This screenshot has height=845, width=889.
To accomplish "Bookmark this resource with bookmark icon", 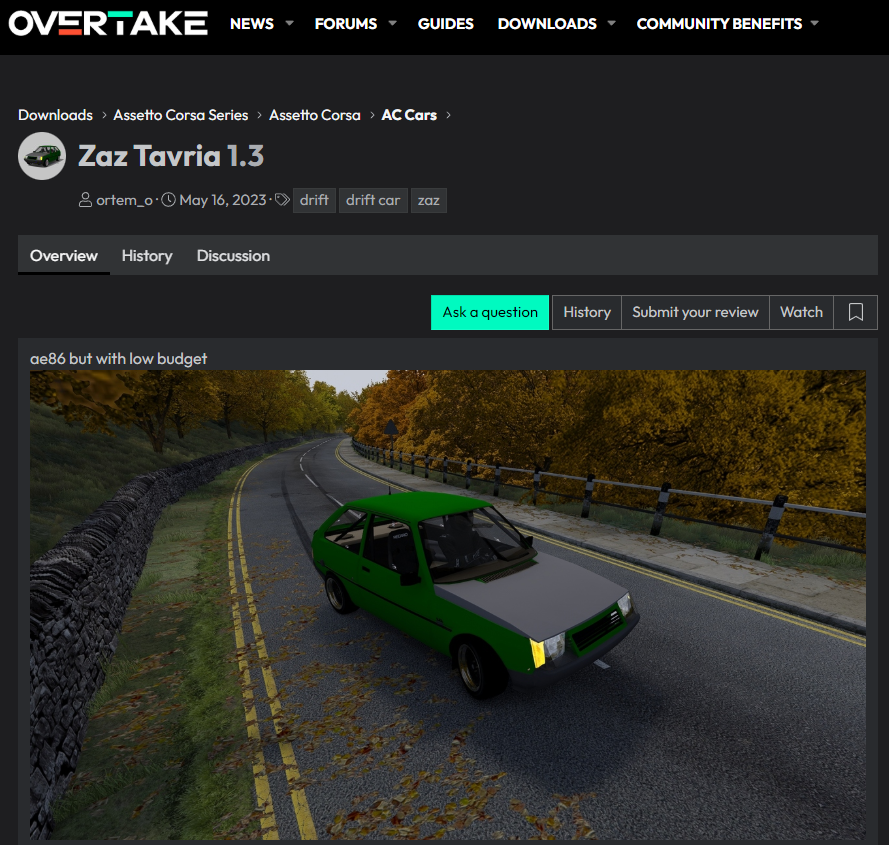I will (856, 312).
